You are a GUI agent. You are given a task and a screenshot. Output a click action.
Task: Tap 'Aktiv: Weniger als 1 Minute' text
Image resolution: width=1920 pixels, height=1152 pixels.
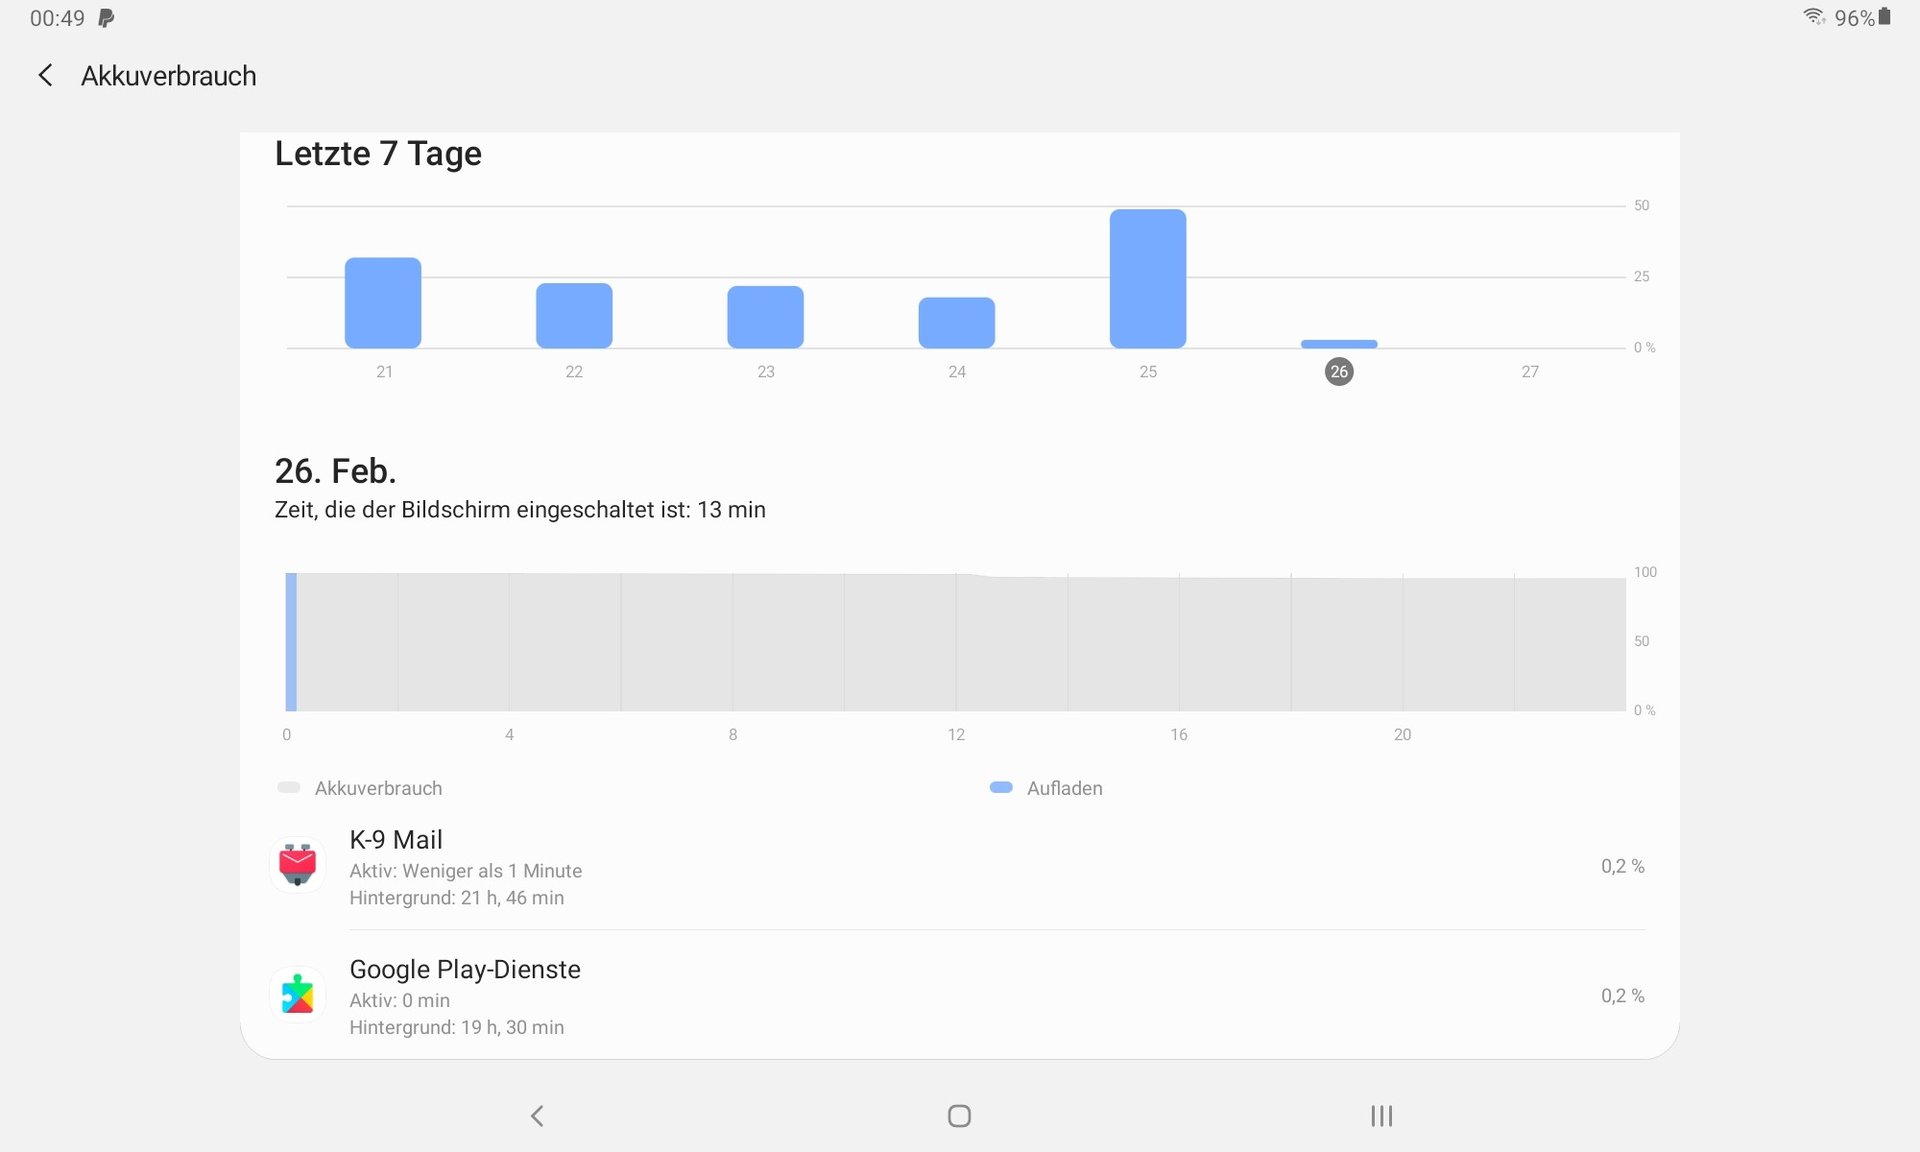(465, 870)
